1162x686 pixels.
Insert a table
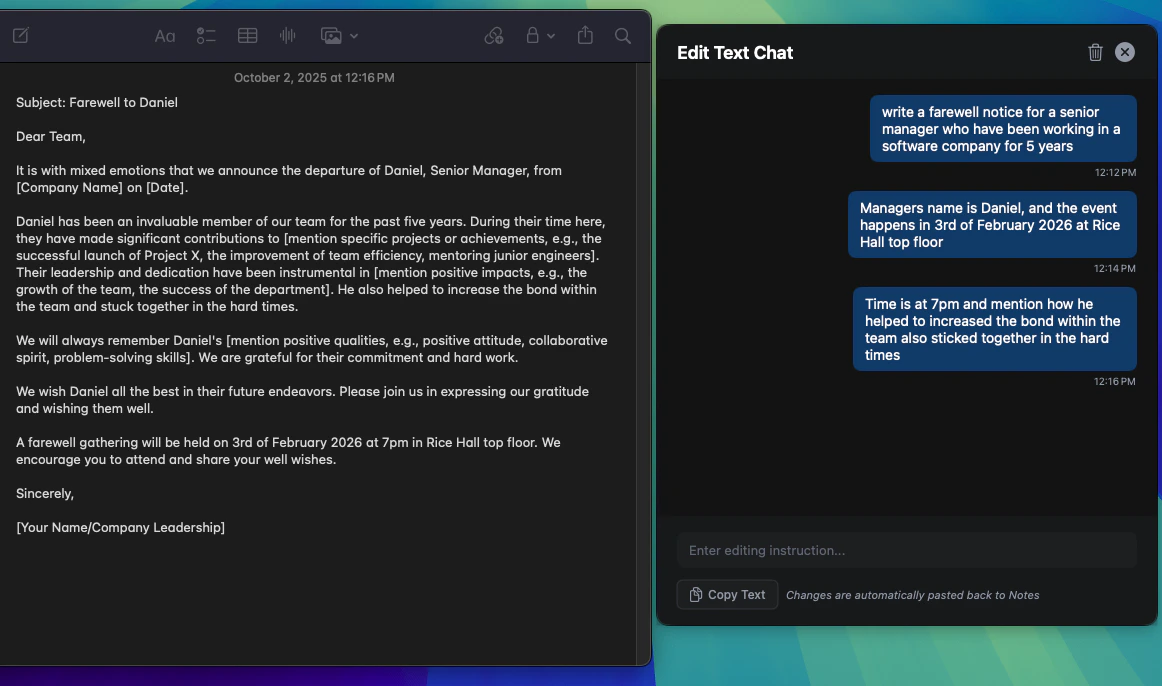coord(247,35)
